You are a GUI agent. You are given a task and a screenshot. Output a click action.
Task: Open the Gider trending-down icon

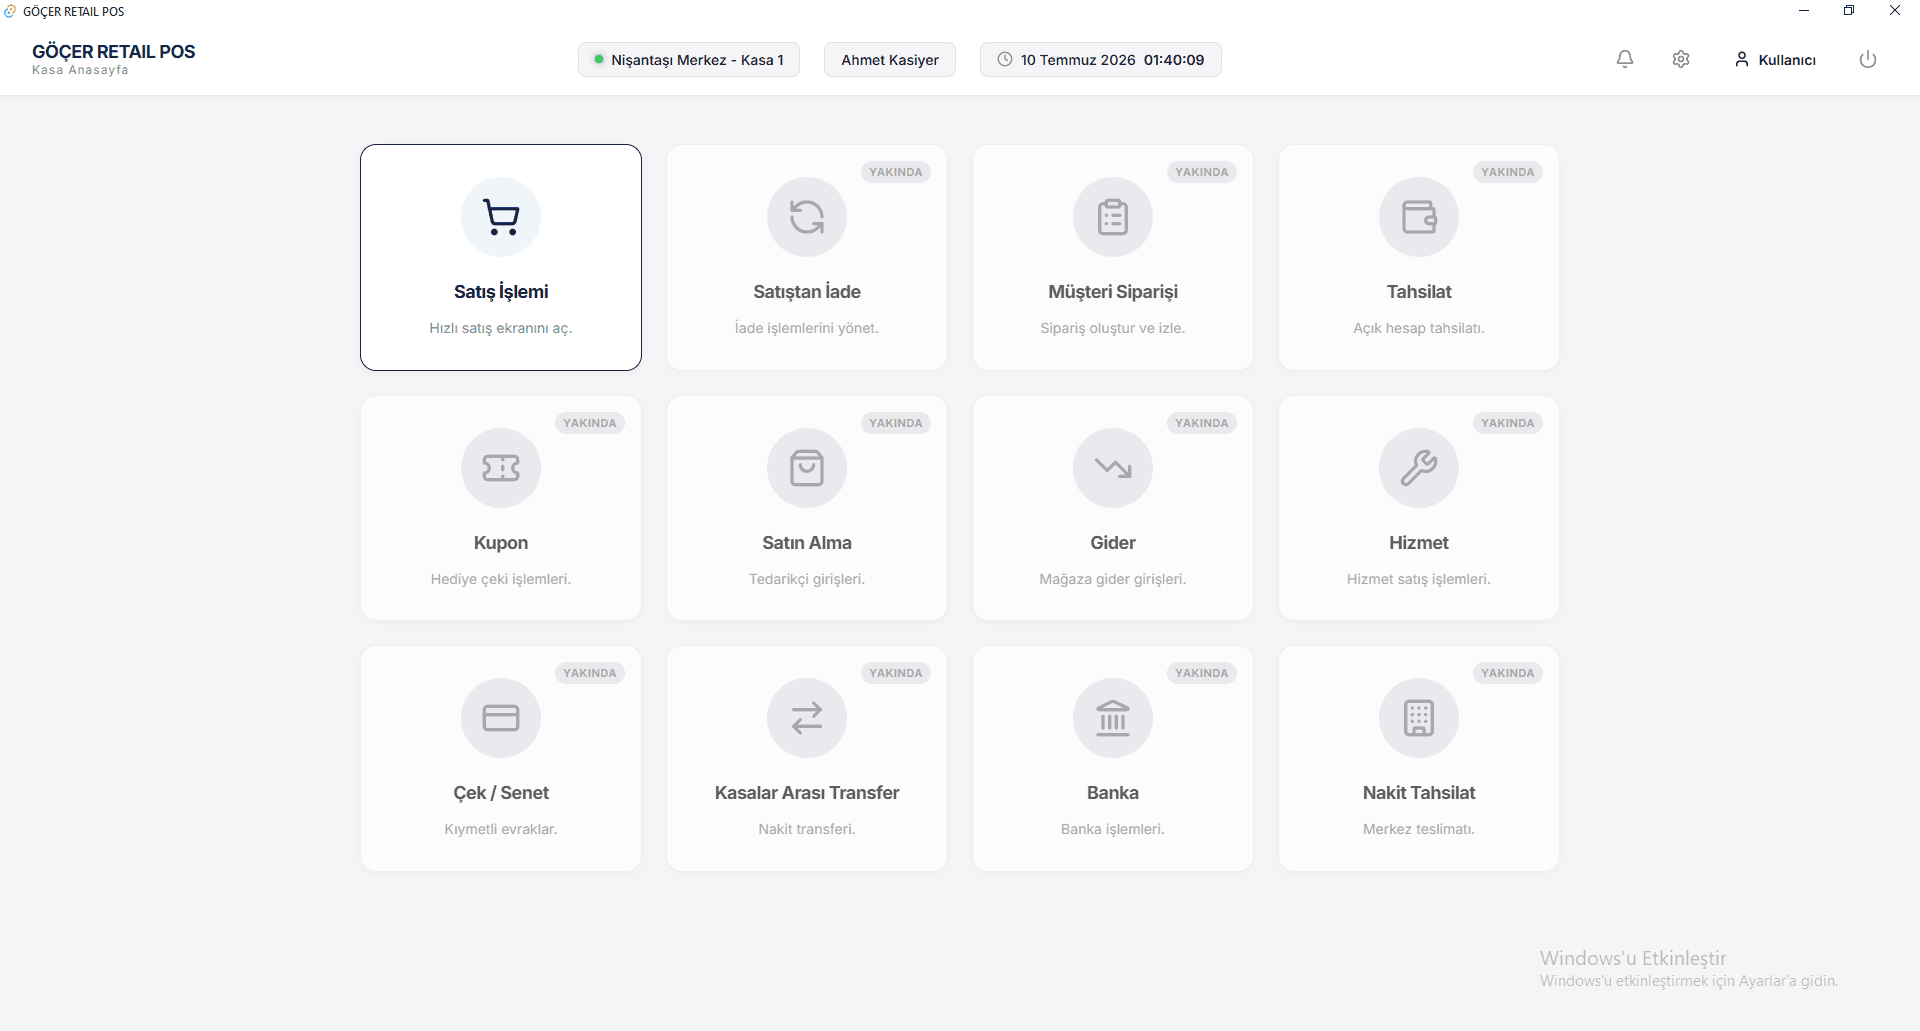(1113, 468)
